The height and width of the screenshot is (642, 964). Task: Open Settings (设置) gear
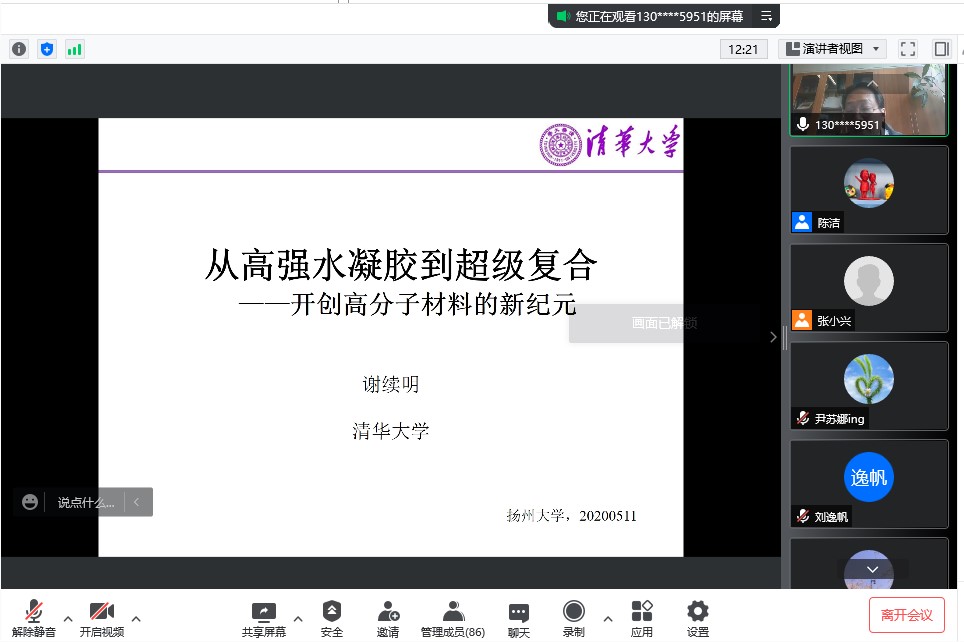point(698,618)
